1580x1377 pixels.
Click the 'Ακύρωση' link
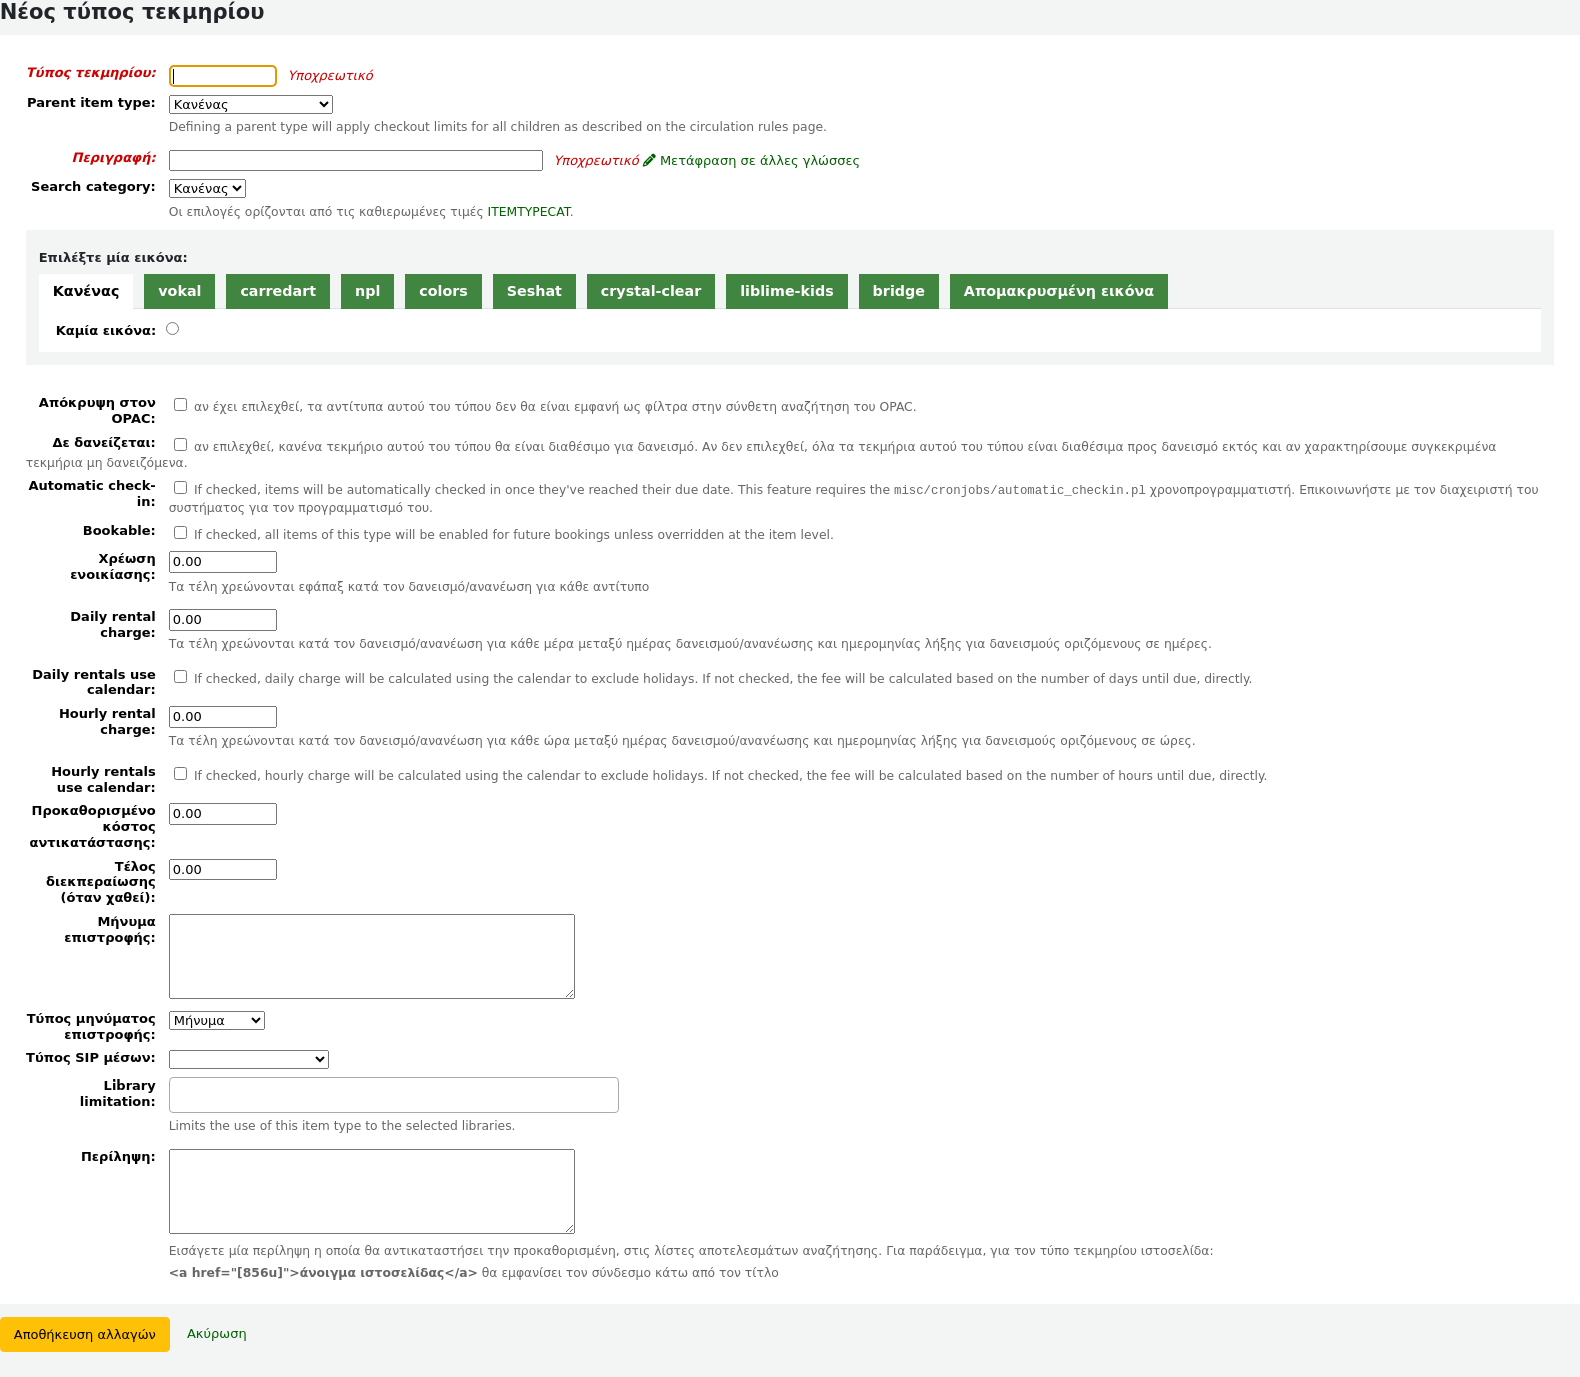click(x=216, y=1334)
